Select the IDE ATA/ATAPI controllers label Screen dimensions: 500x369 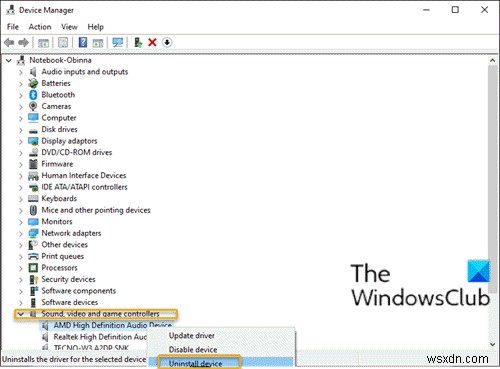(x=84, y=187)
